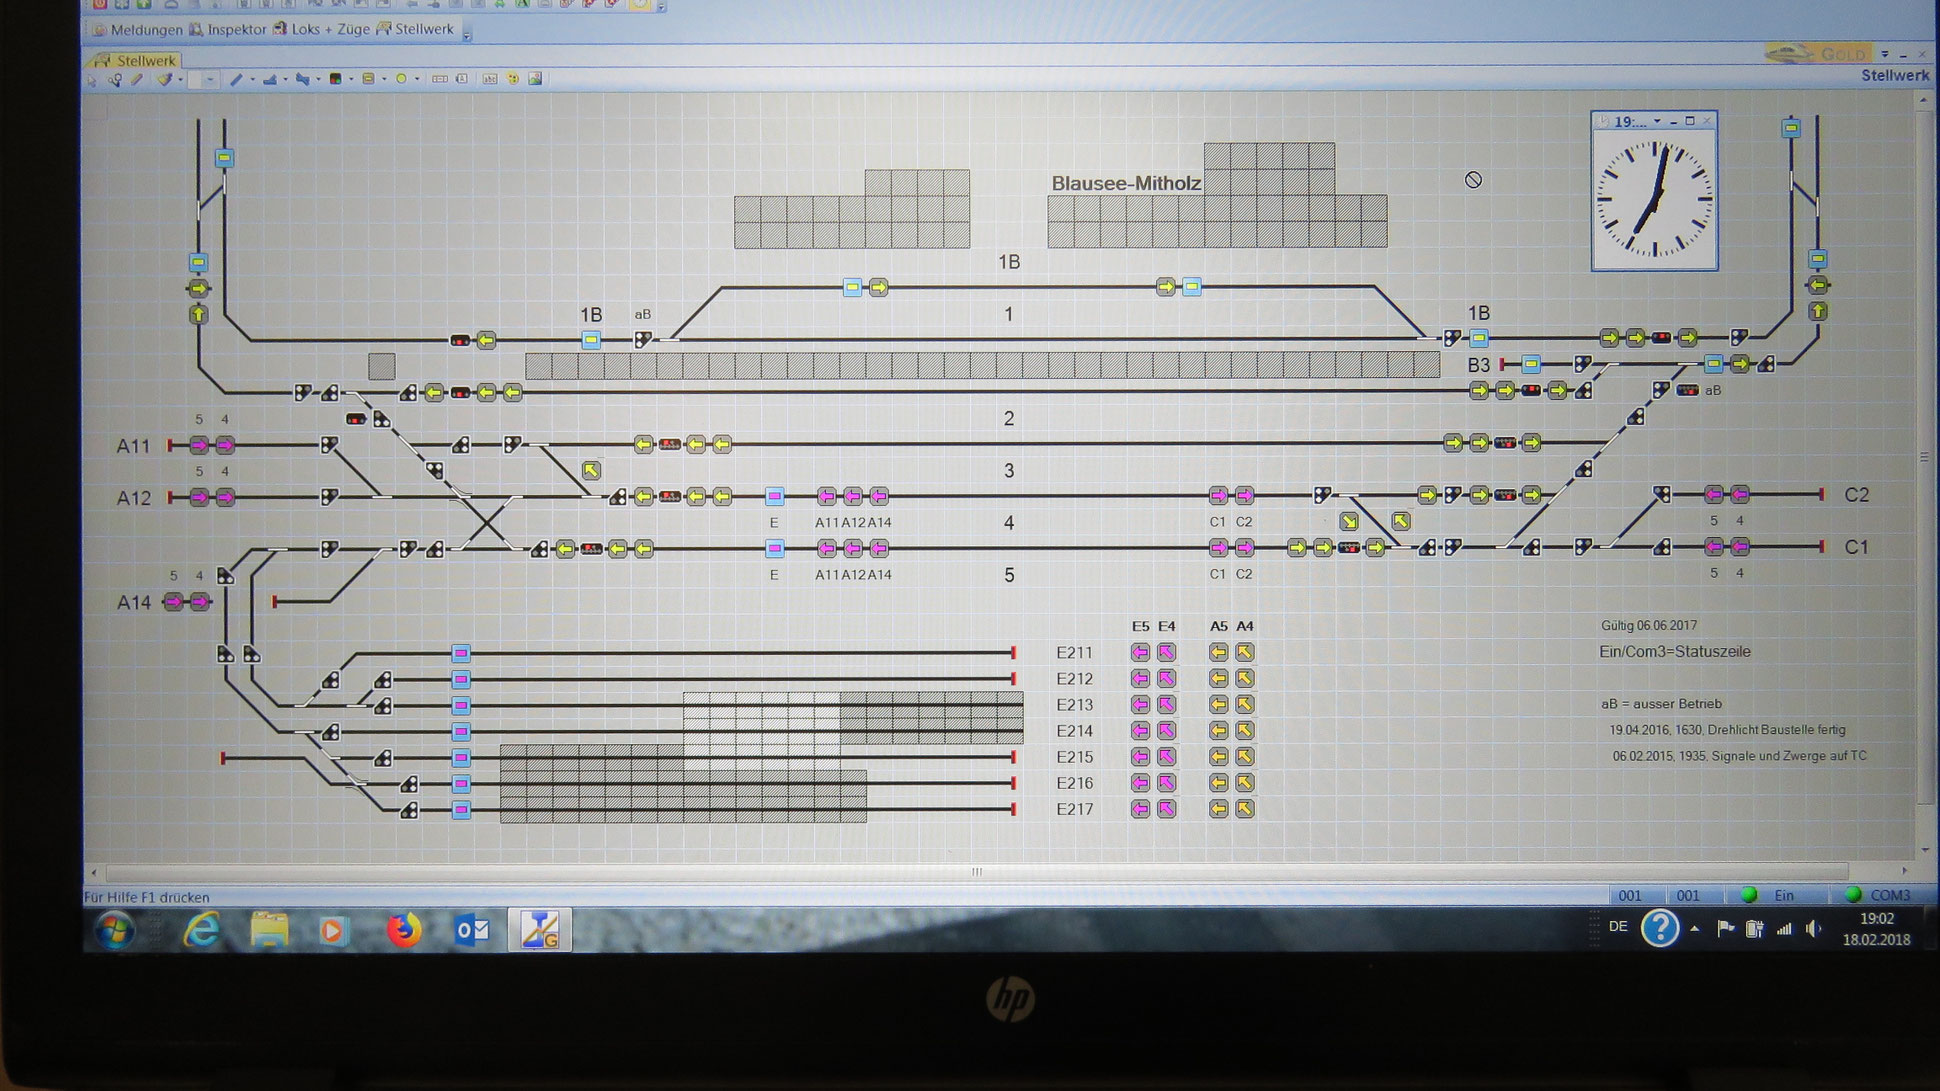Click the insert picture tool icon

click(x=535, y=79)
